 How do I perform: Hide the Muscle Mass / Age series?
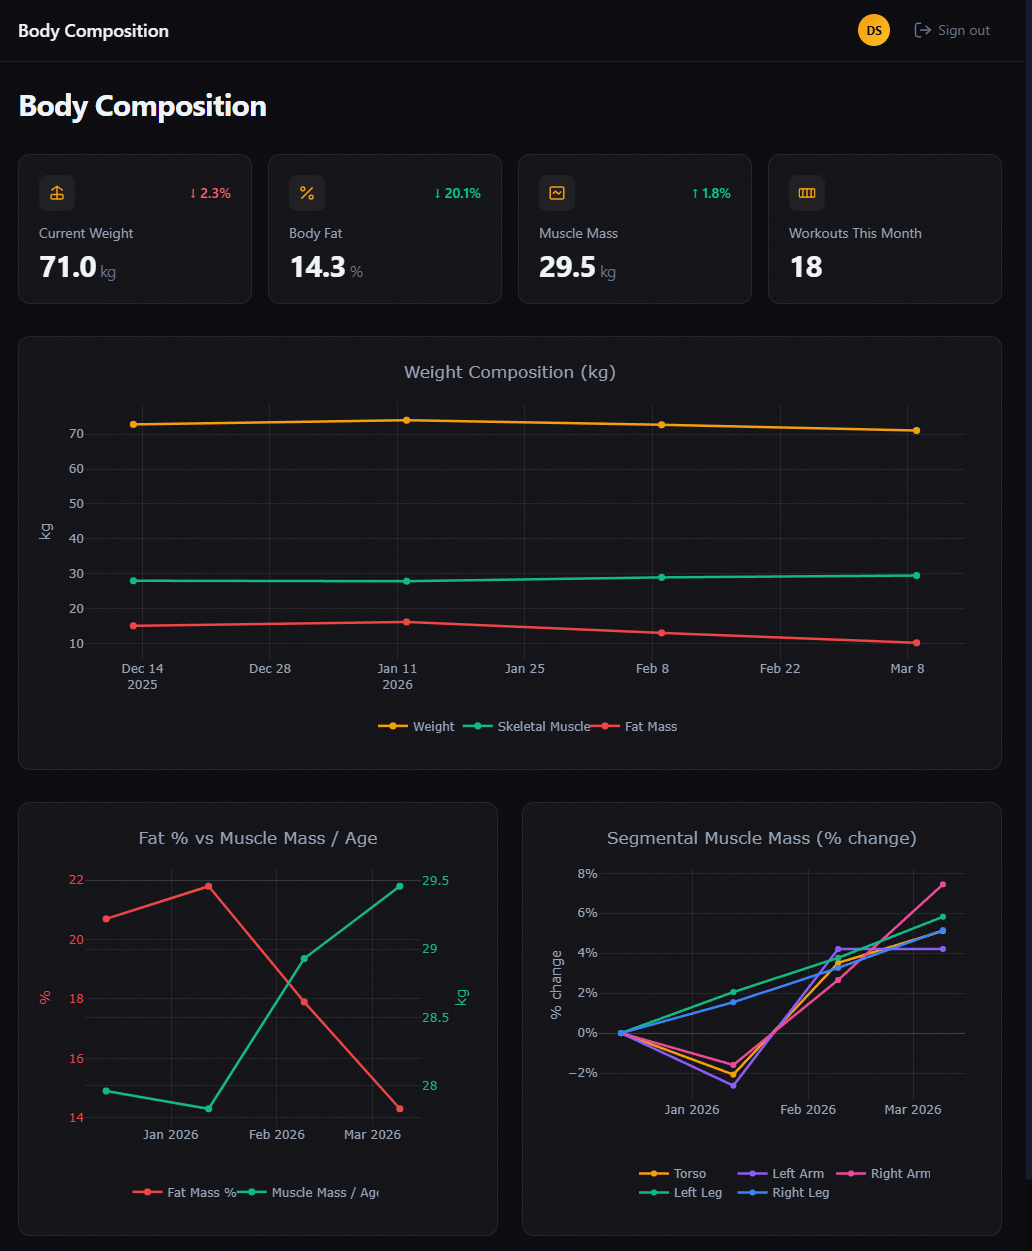(x=308, y=1192)
